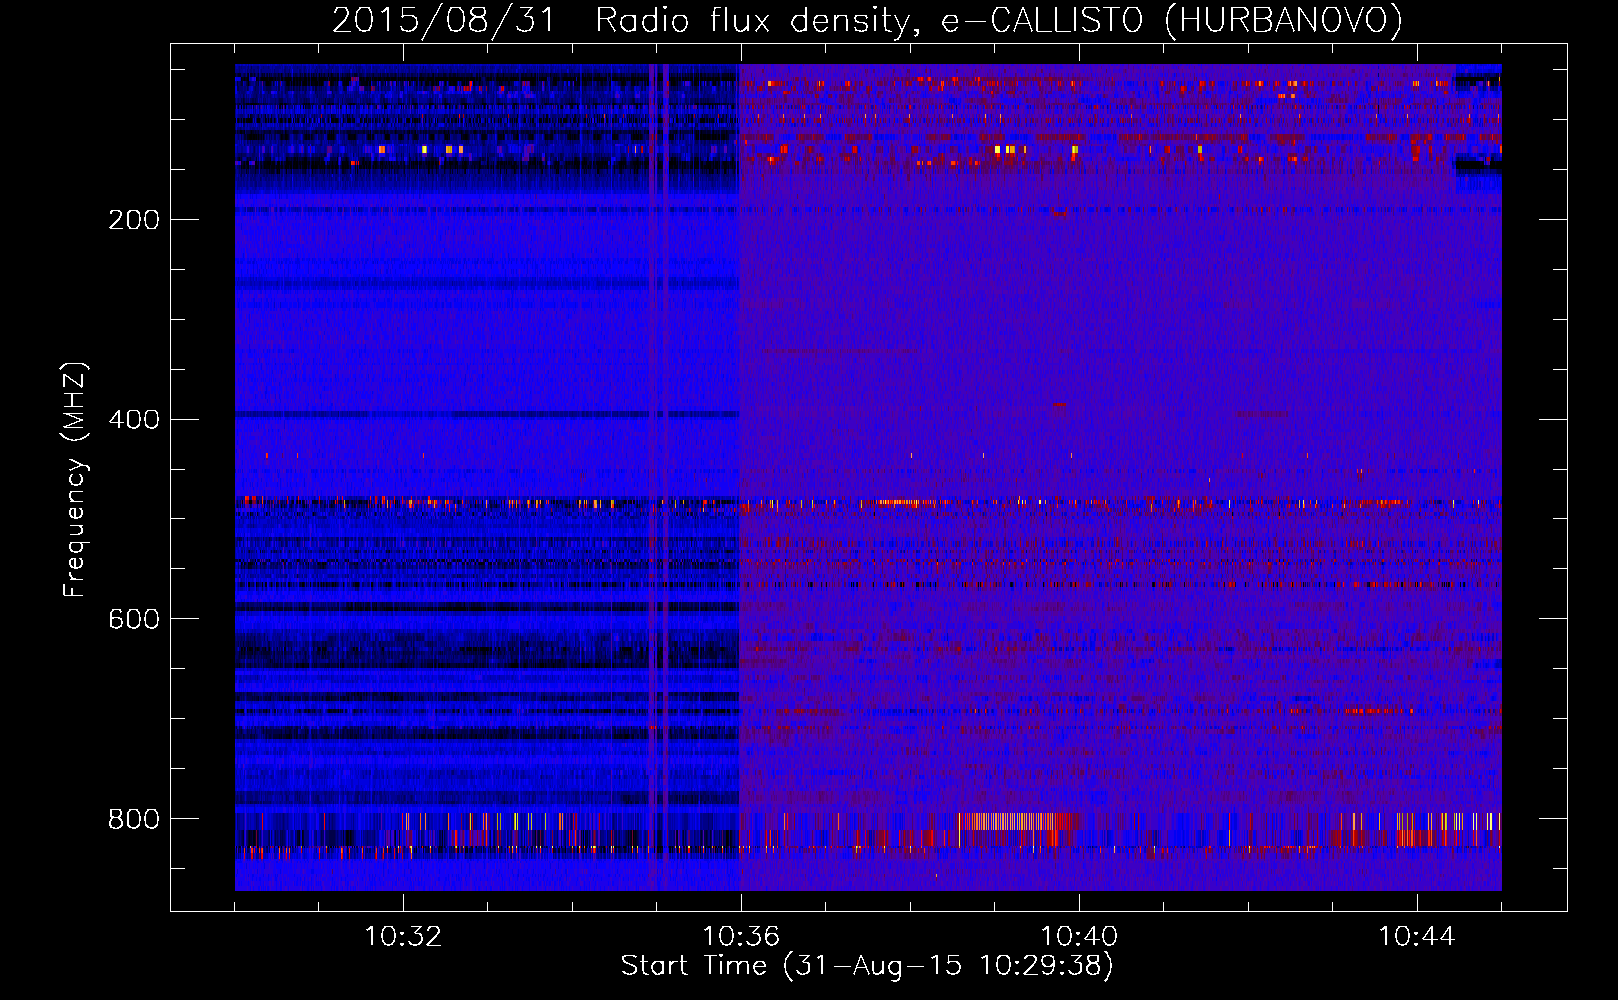
Task: Select the 800 frequency tick label
Action: [133, 820]
